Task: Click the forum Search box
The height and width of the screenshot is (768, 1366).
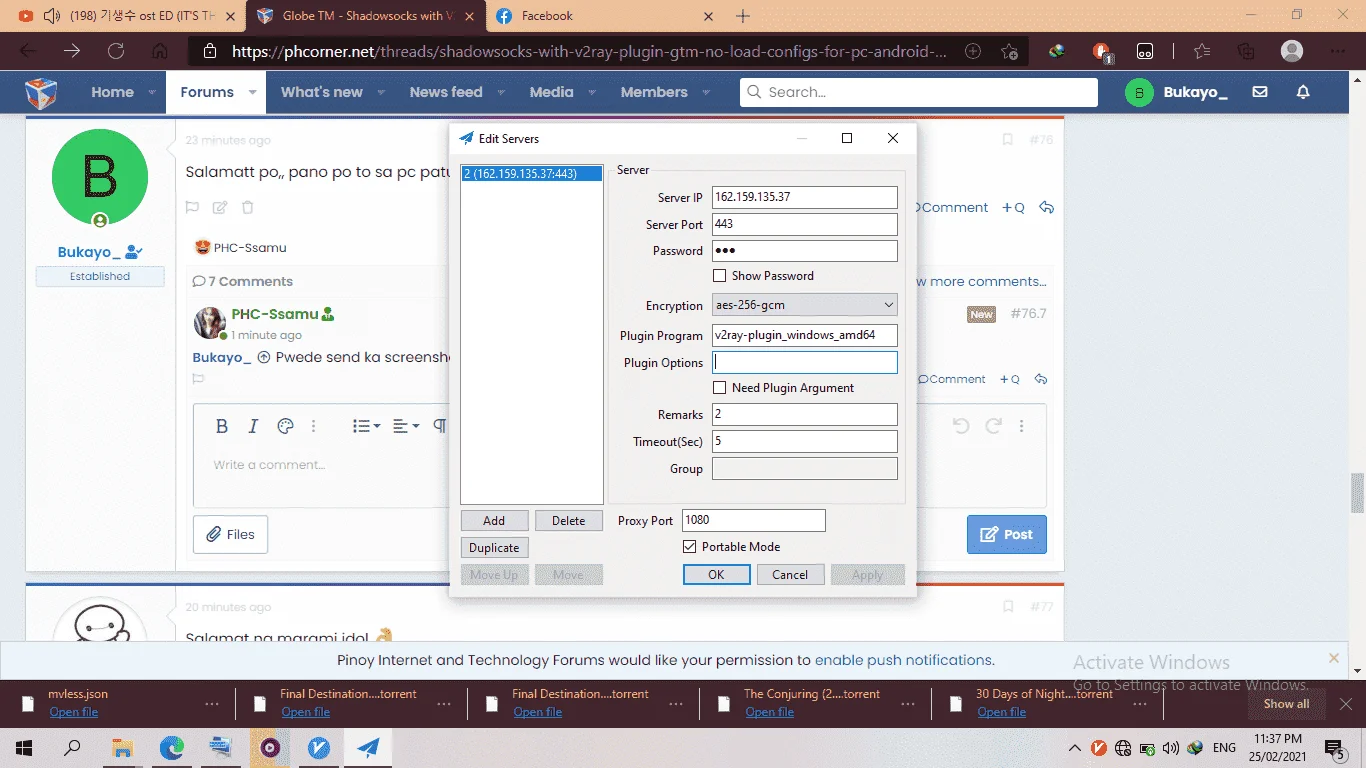Action: click(x=919, y=92)
